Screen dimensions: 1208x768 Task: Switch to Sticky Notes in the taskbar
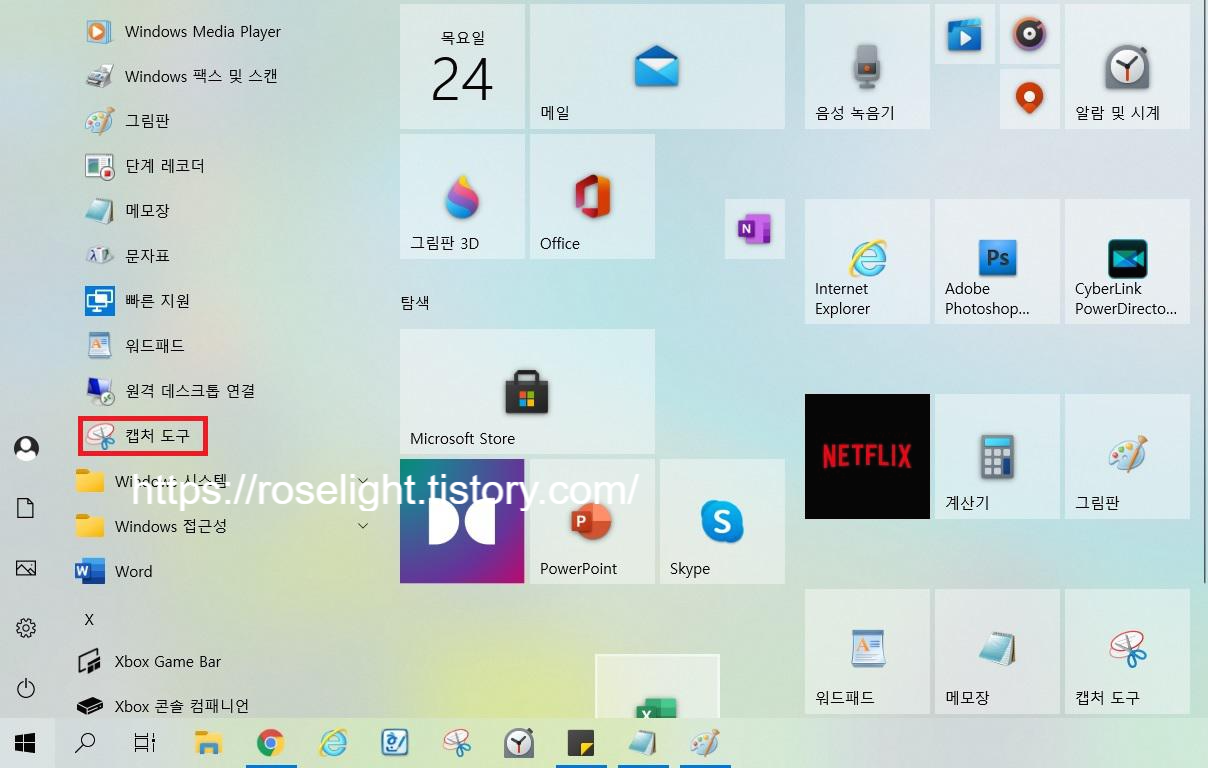pos(581,743)
